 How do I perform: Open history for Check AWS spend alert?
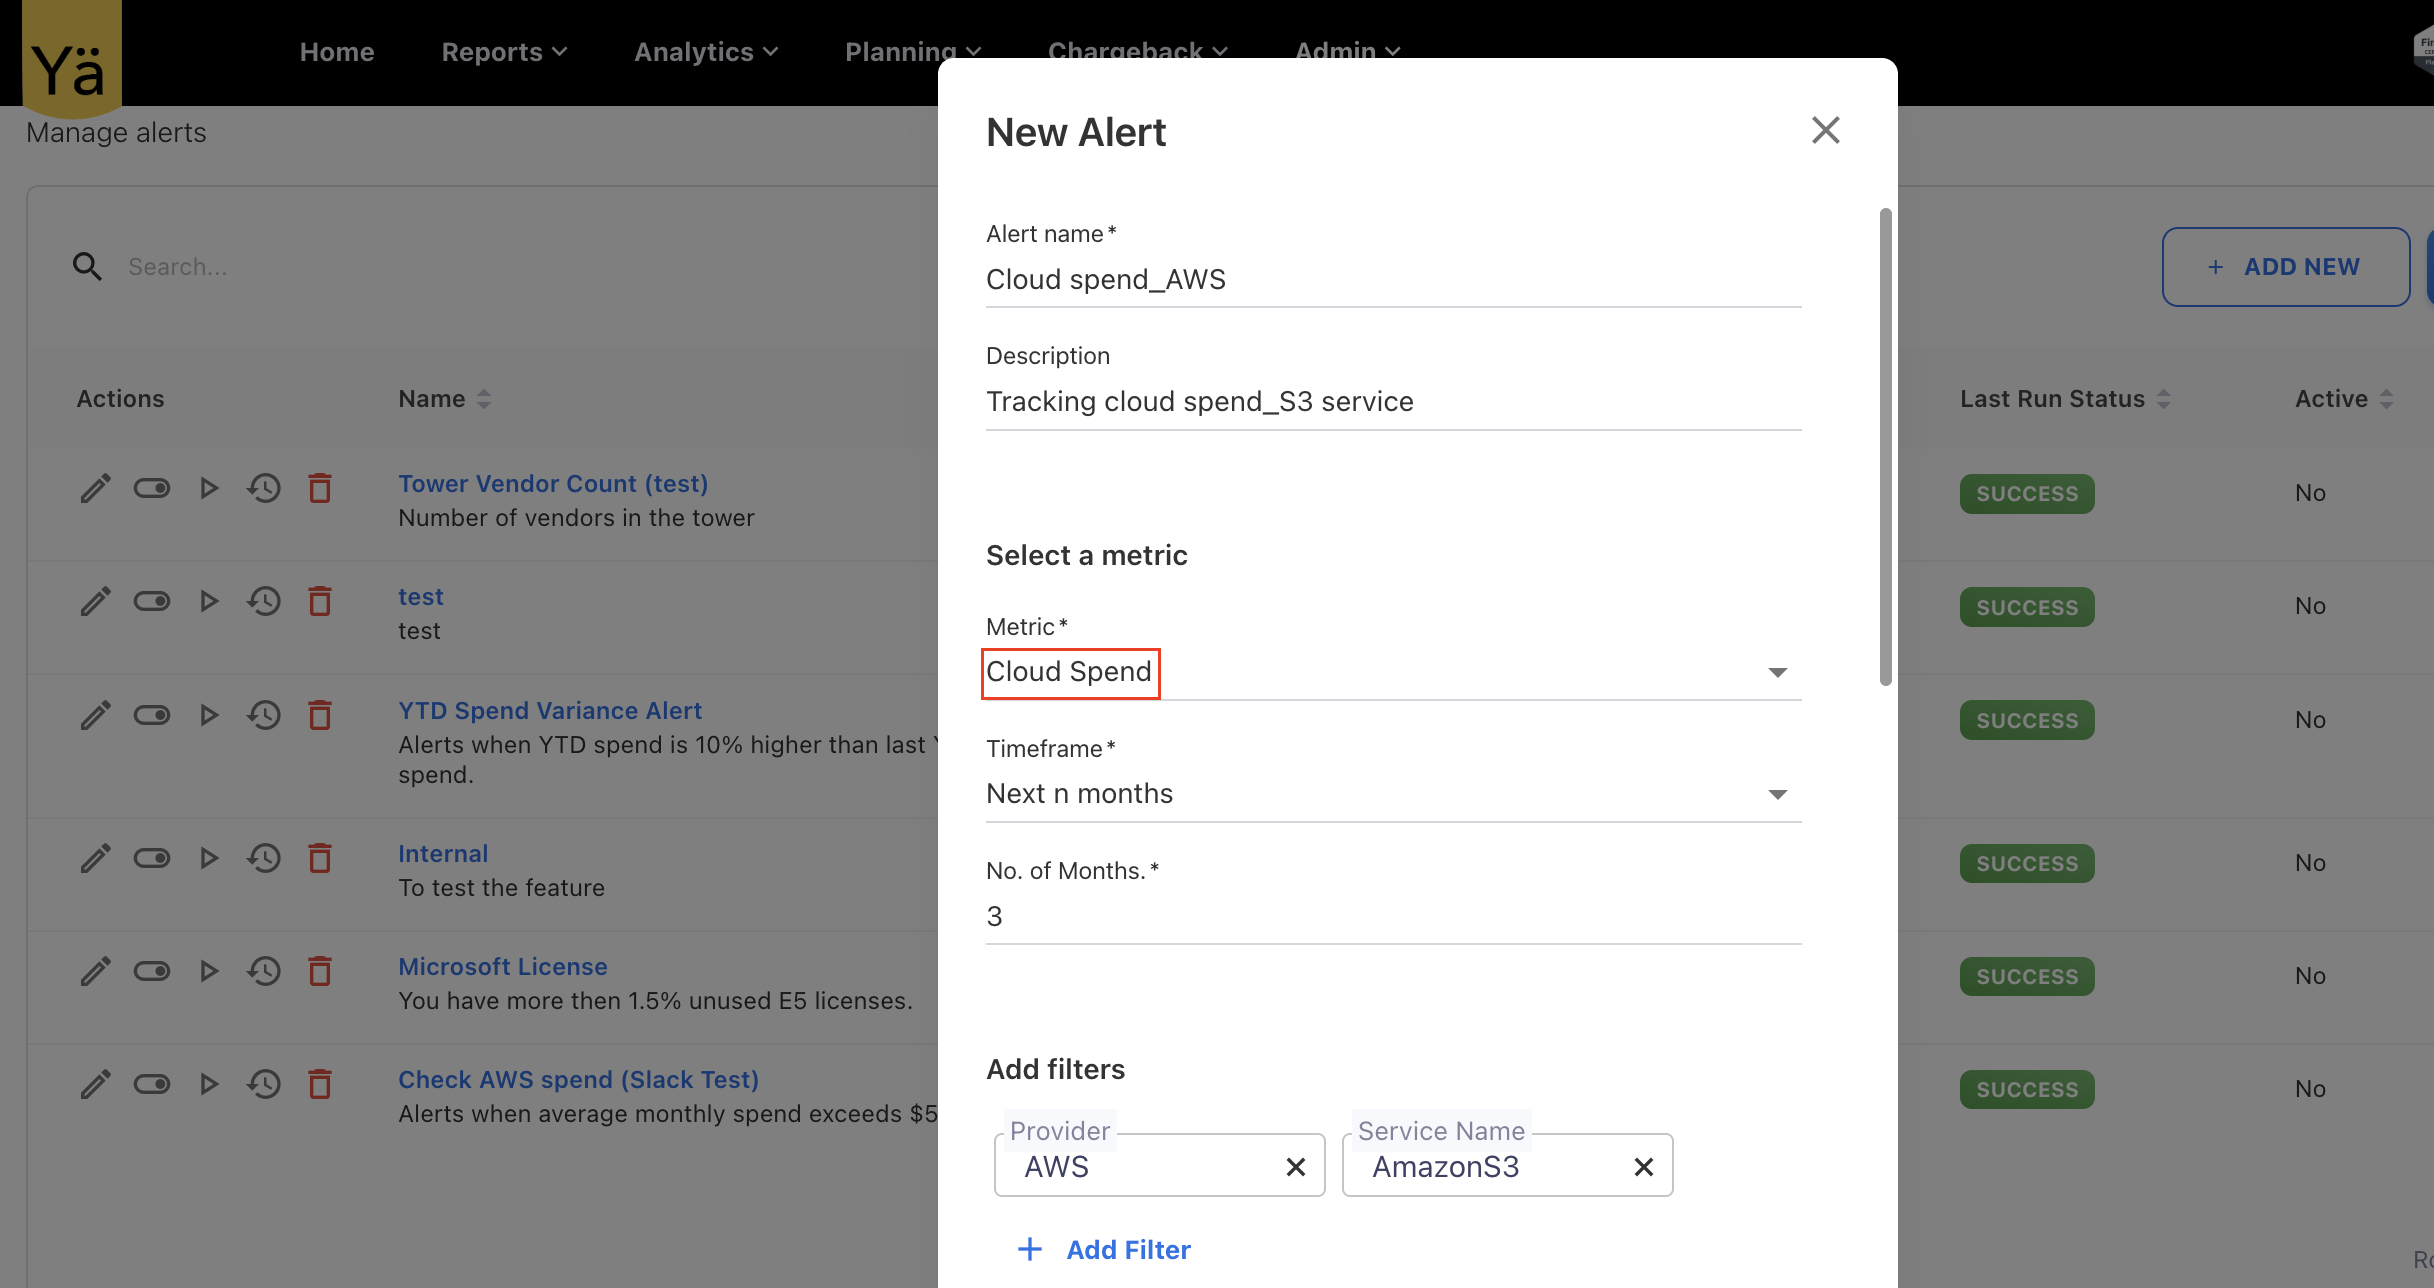coord(264,1084)
